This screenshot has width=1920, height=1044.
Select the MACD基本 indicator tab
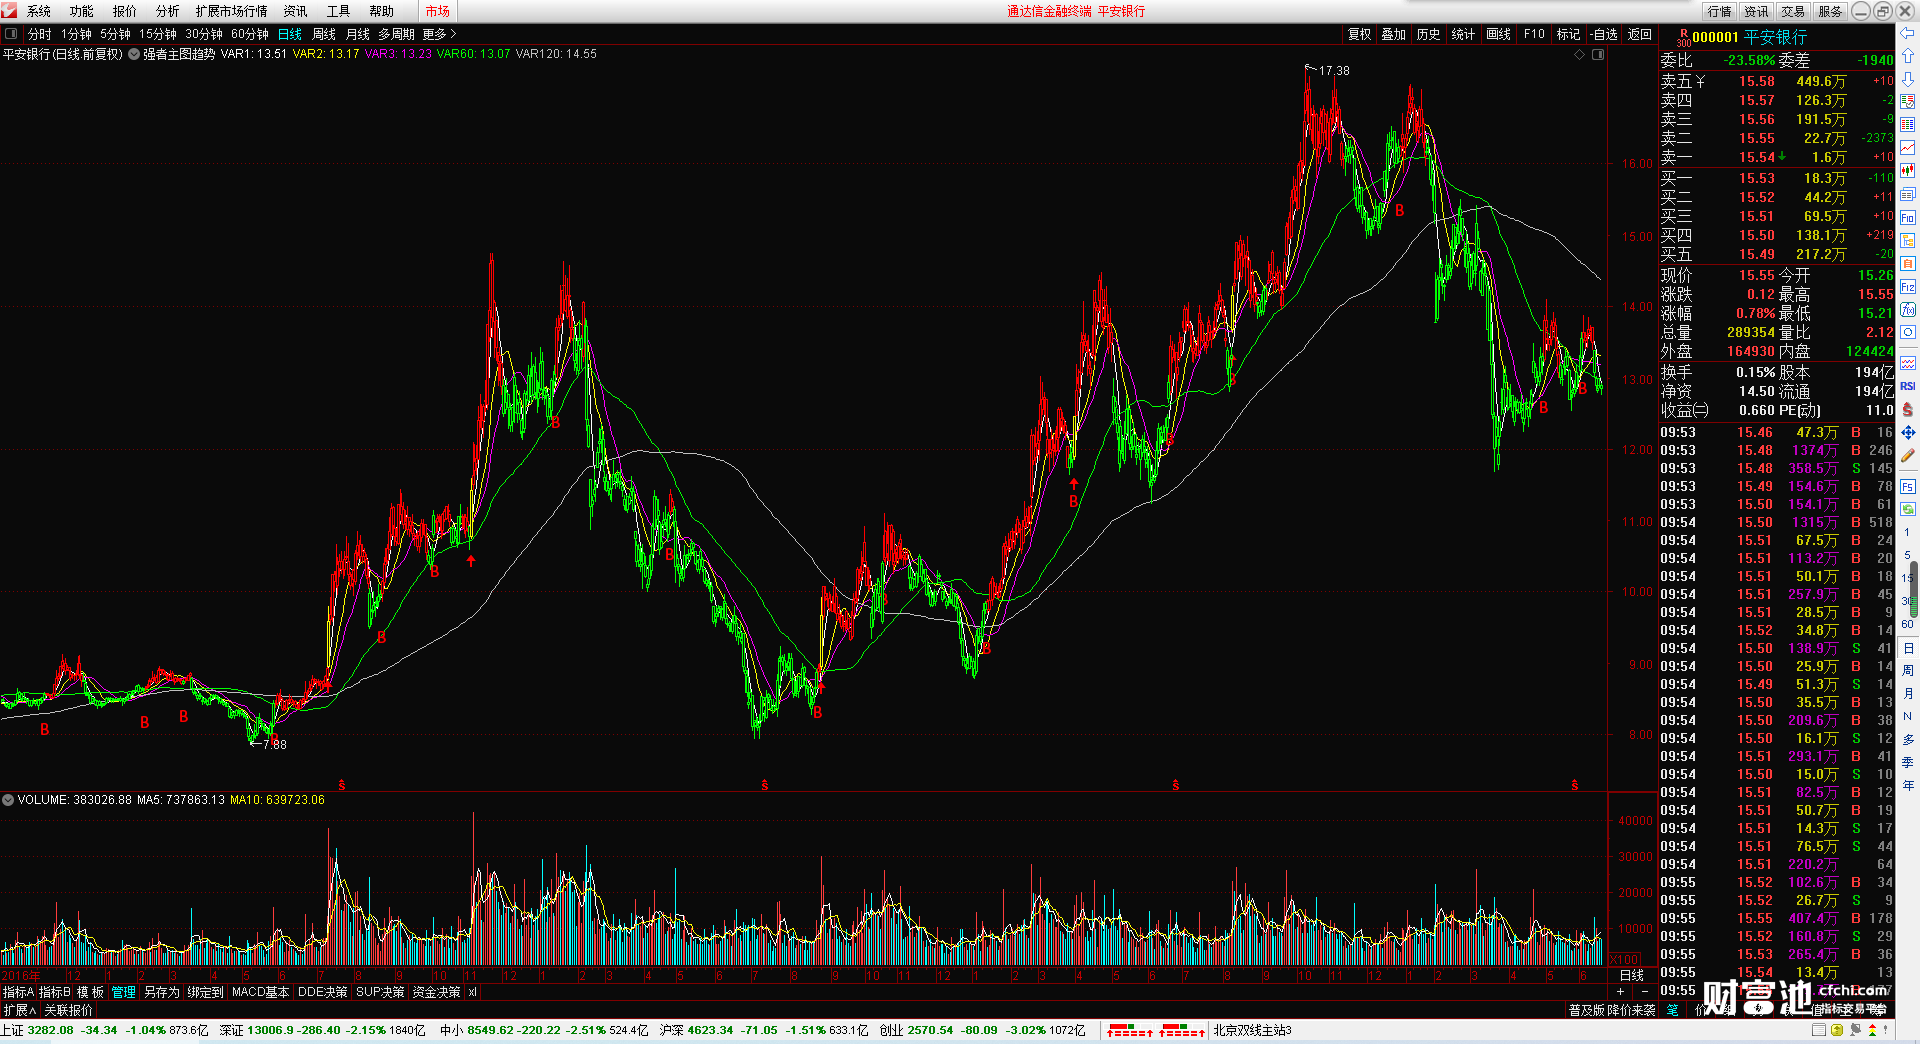[260, 992]
